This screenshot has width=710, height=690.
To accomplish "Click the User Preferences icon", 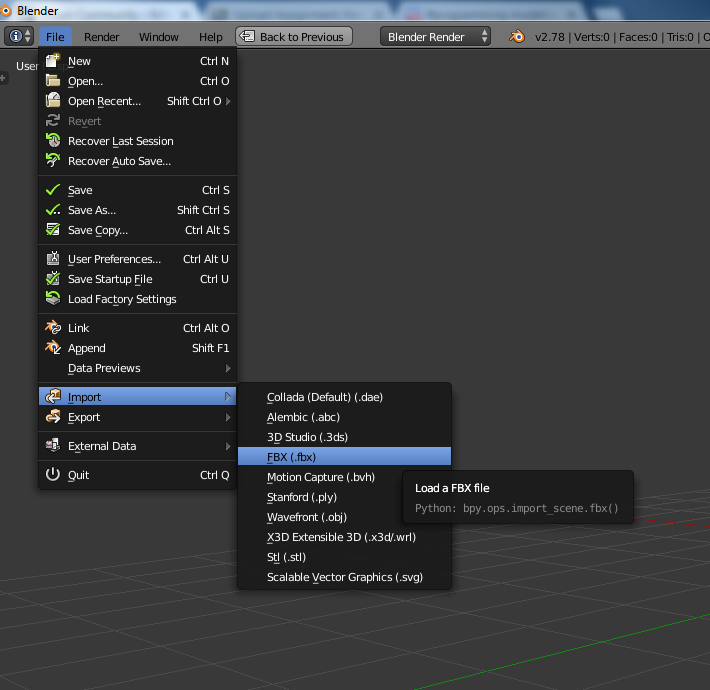I will click(x=53, y=259).
